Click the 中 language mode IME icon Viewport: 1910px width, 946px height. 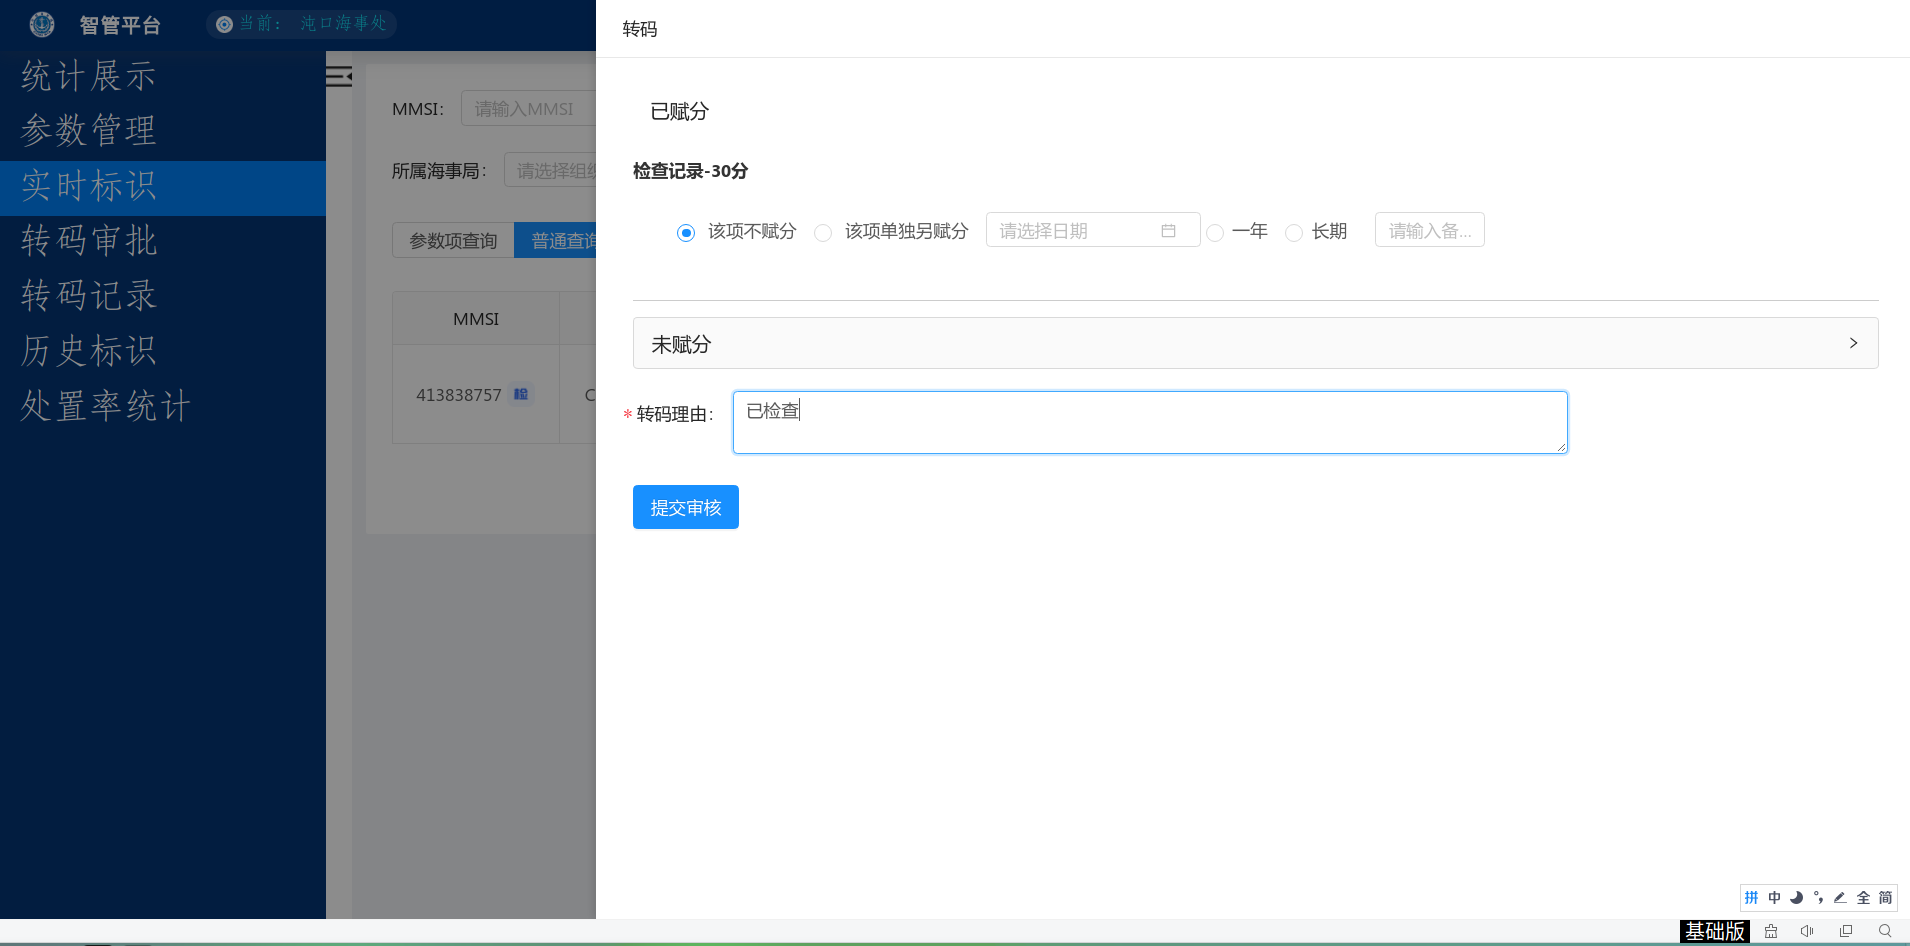point(1774,897)
